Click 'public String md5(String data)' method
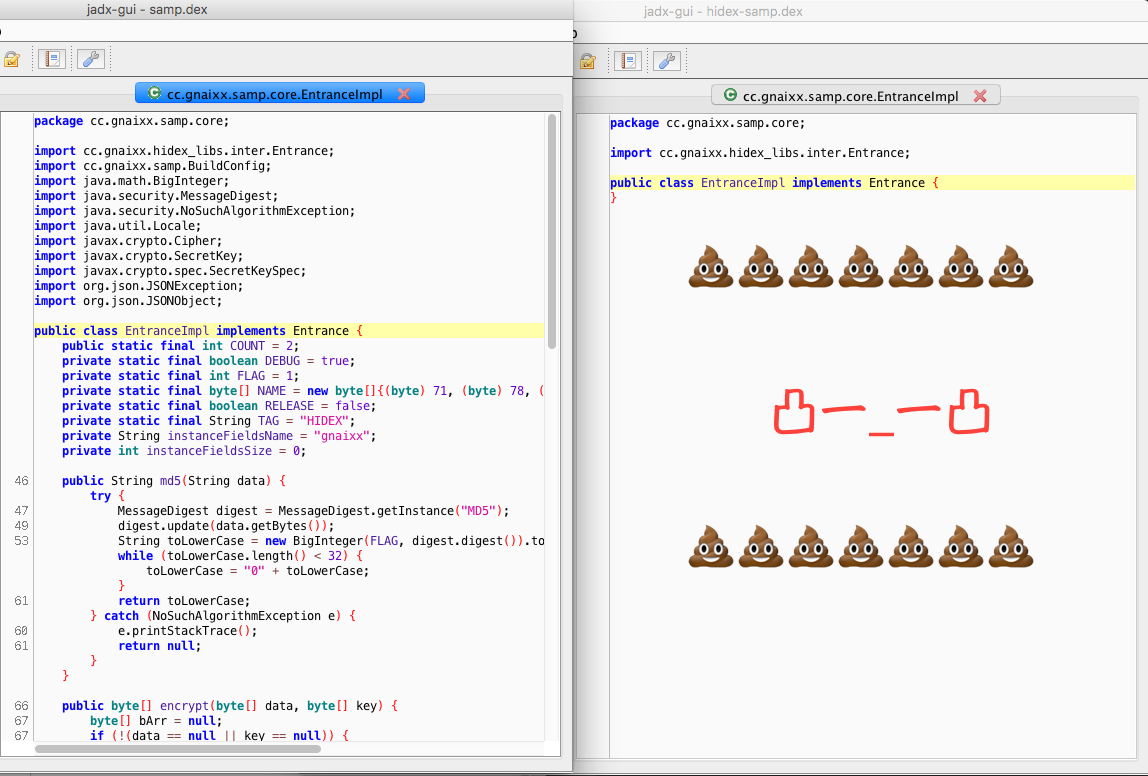This screenshot has height=776, width=1148. 174,481
